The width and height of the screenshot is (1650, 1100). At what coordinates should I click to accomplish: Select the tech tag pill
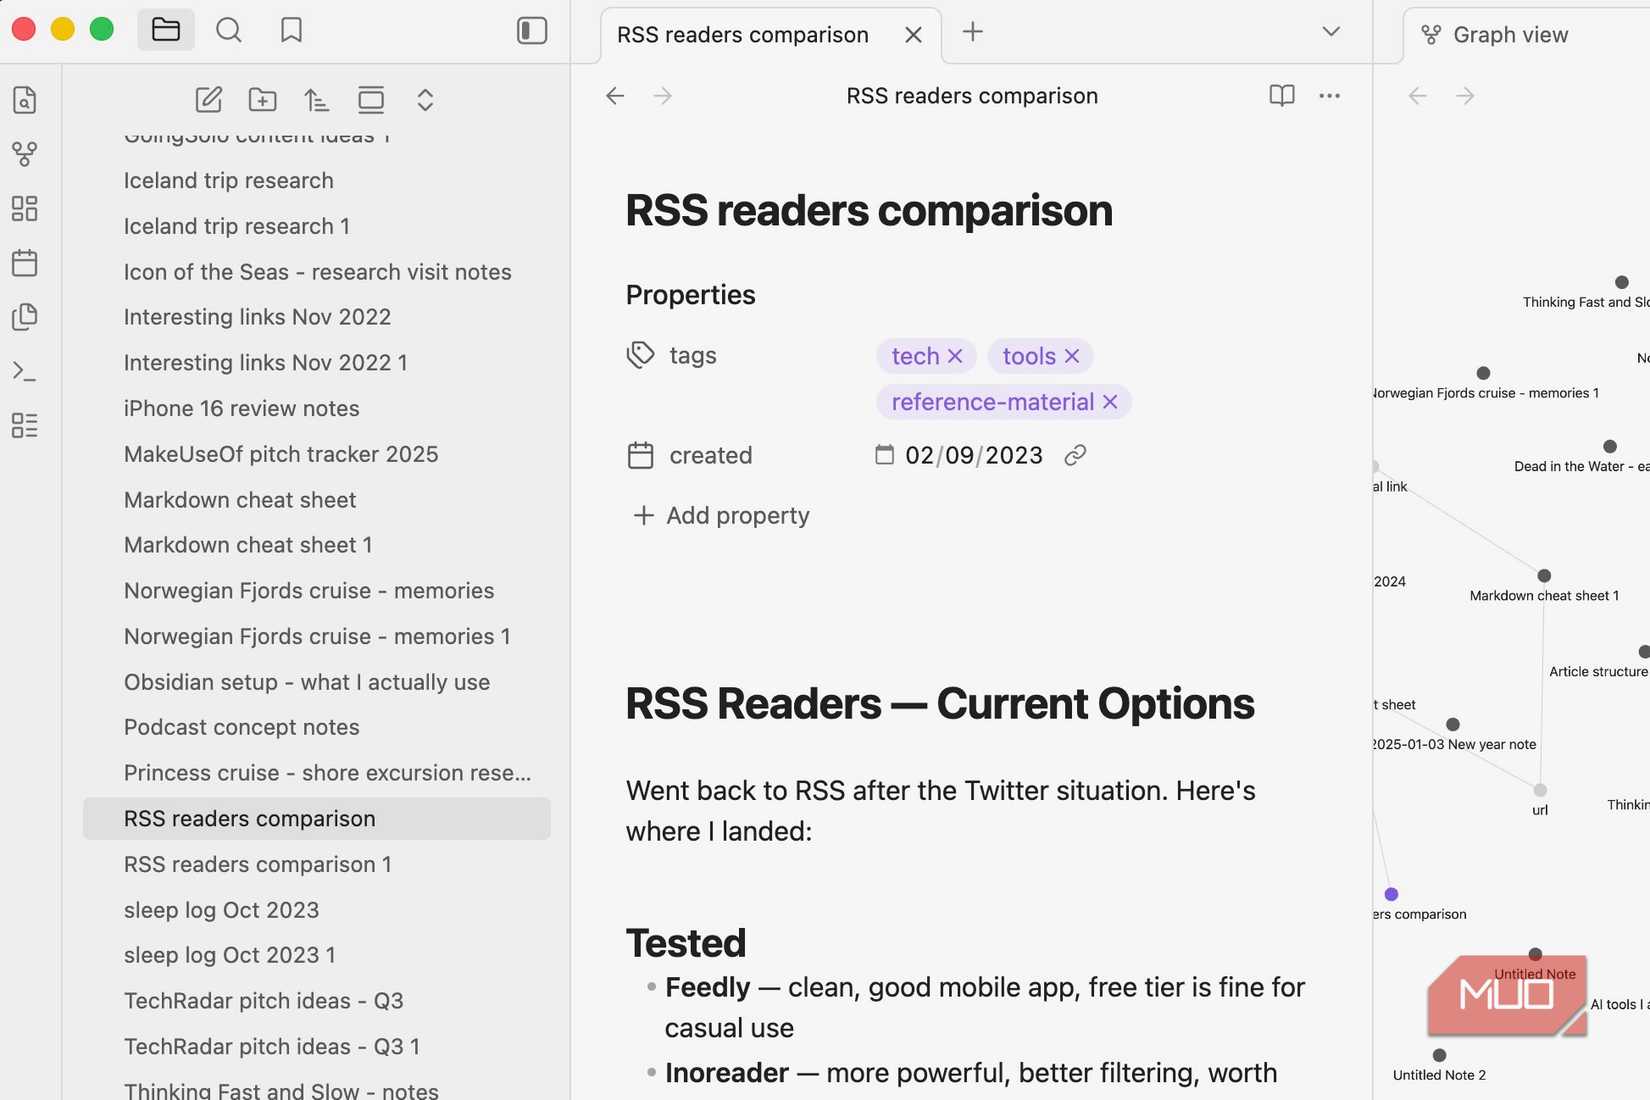(927, 356)
